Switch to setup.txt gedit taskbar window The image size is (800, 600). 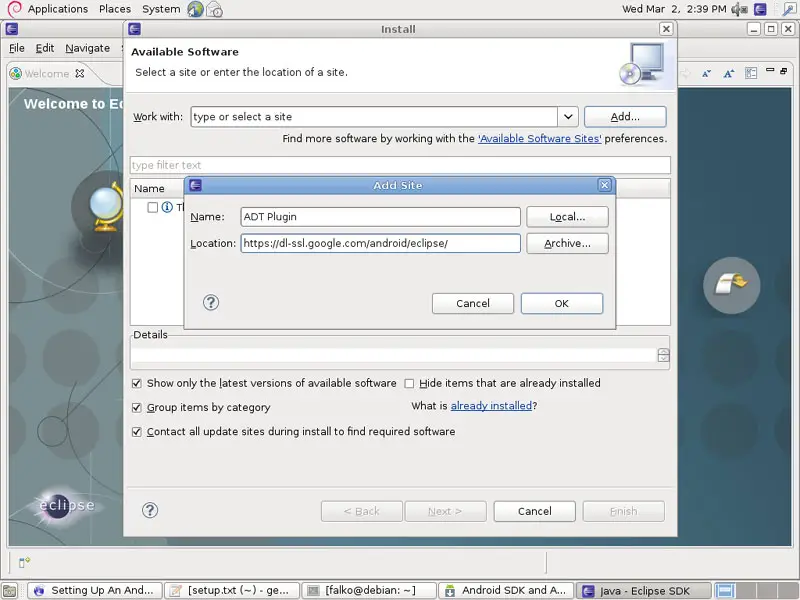pyautogui.click(x=232, y=590)
